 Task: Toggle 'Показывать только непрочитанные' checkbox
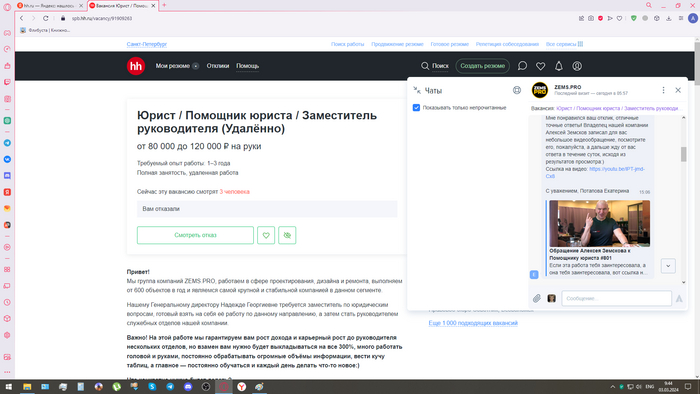click(x=417, y=108)
